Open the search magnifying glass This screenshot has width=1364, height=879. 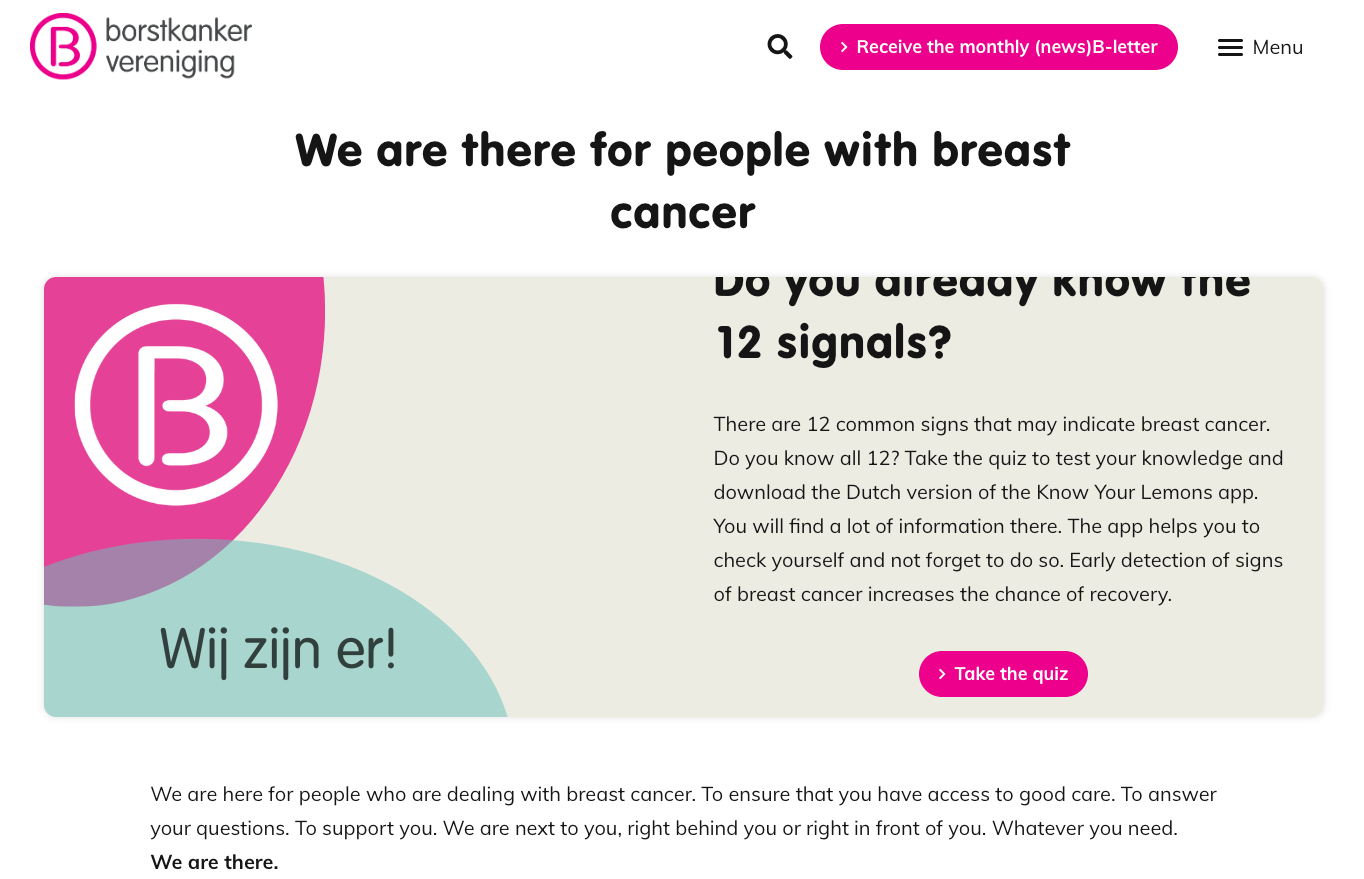pos(780,47)
